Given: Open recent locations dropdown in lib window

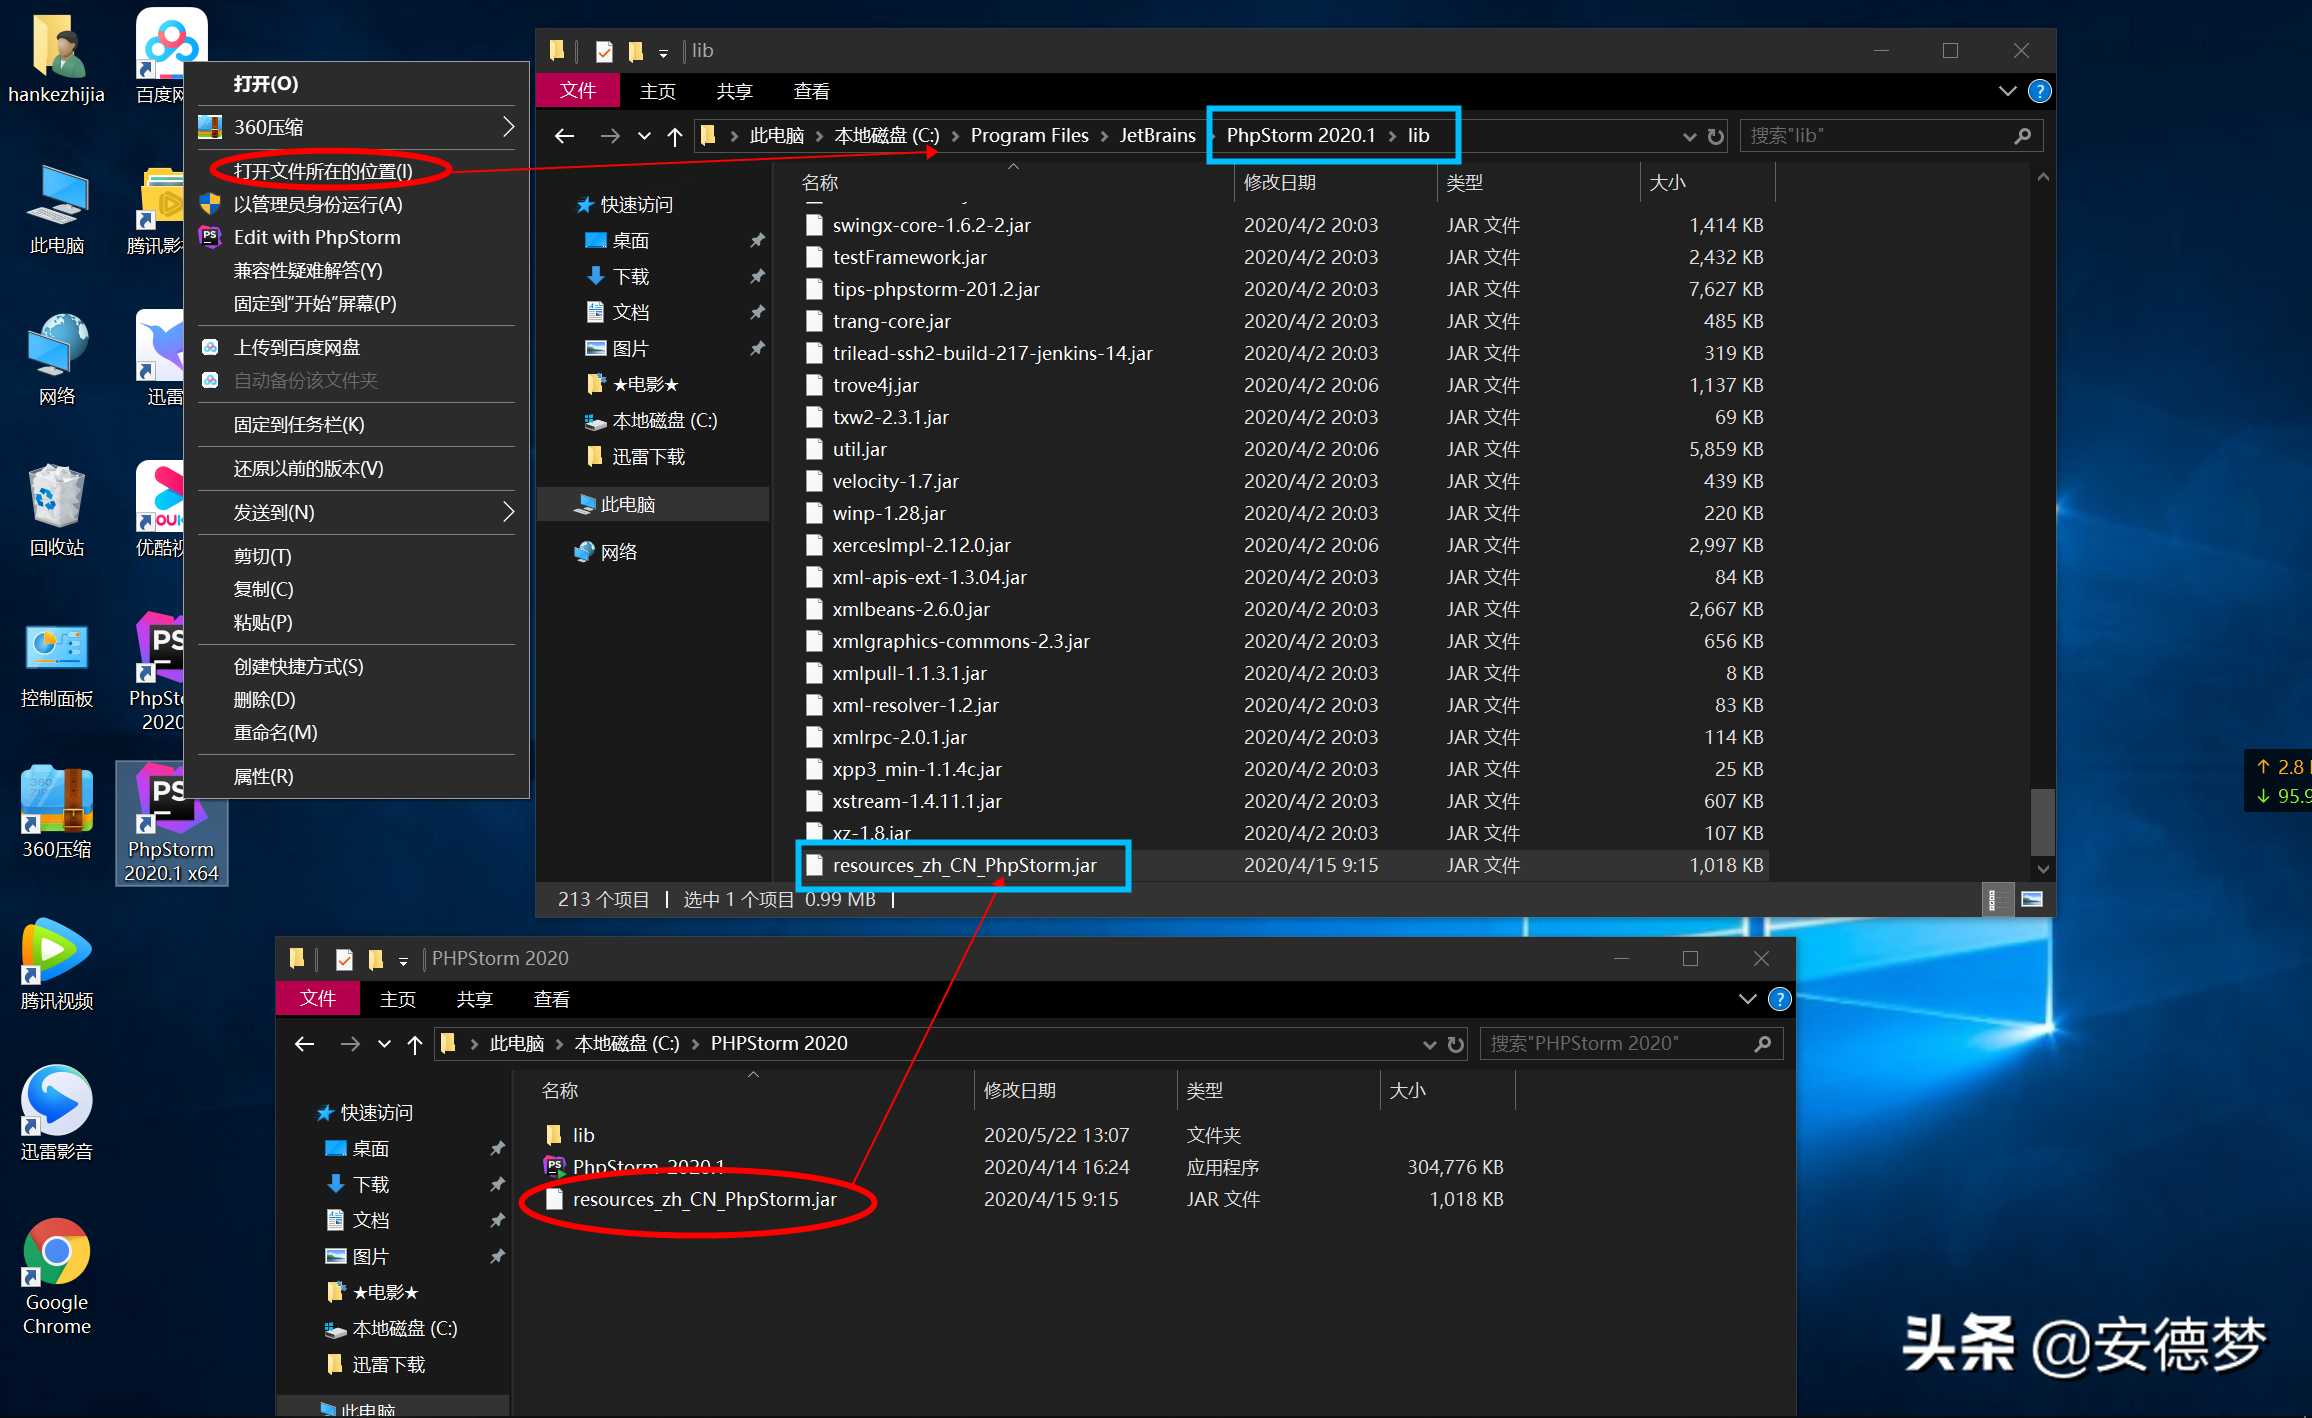Looking at the screenshot, I should pyautogui.click(x=644, y=136).
